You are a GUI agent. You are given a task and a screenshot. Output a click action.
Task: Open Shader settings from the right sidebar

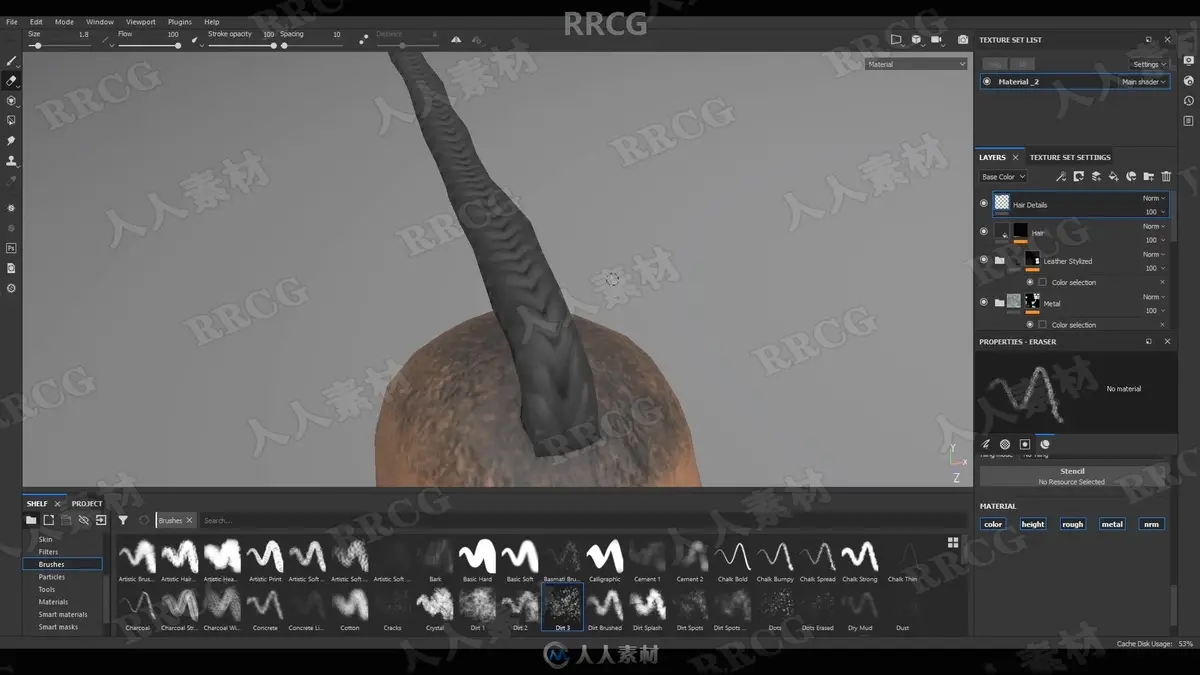point(1188,81)
